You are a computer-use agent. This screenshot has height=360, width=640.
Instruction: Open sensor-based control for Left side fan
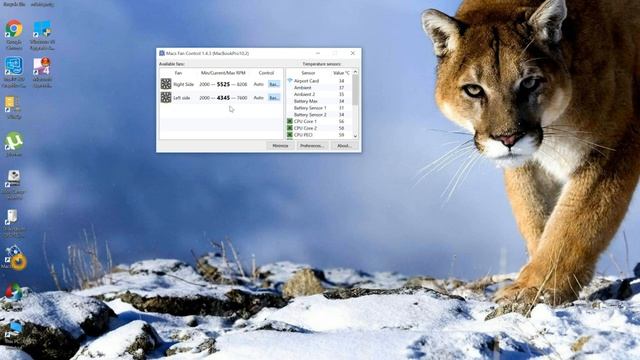[x=274, y=98]
